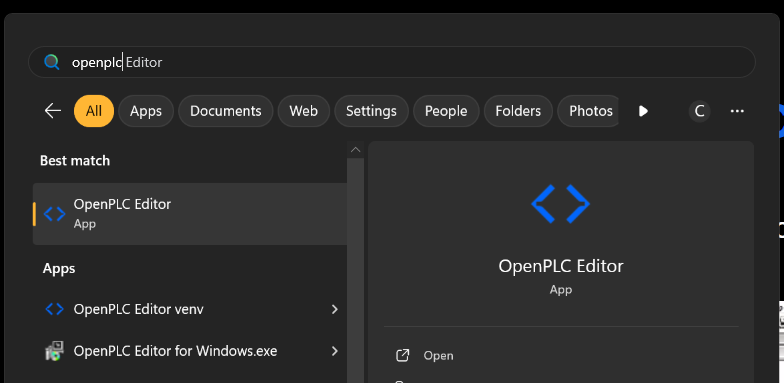Image resolution: width=784 pixels, height=383 pixels.
Task: Open the OpenPLC Editor app via Open
Action: (438, 356)
